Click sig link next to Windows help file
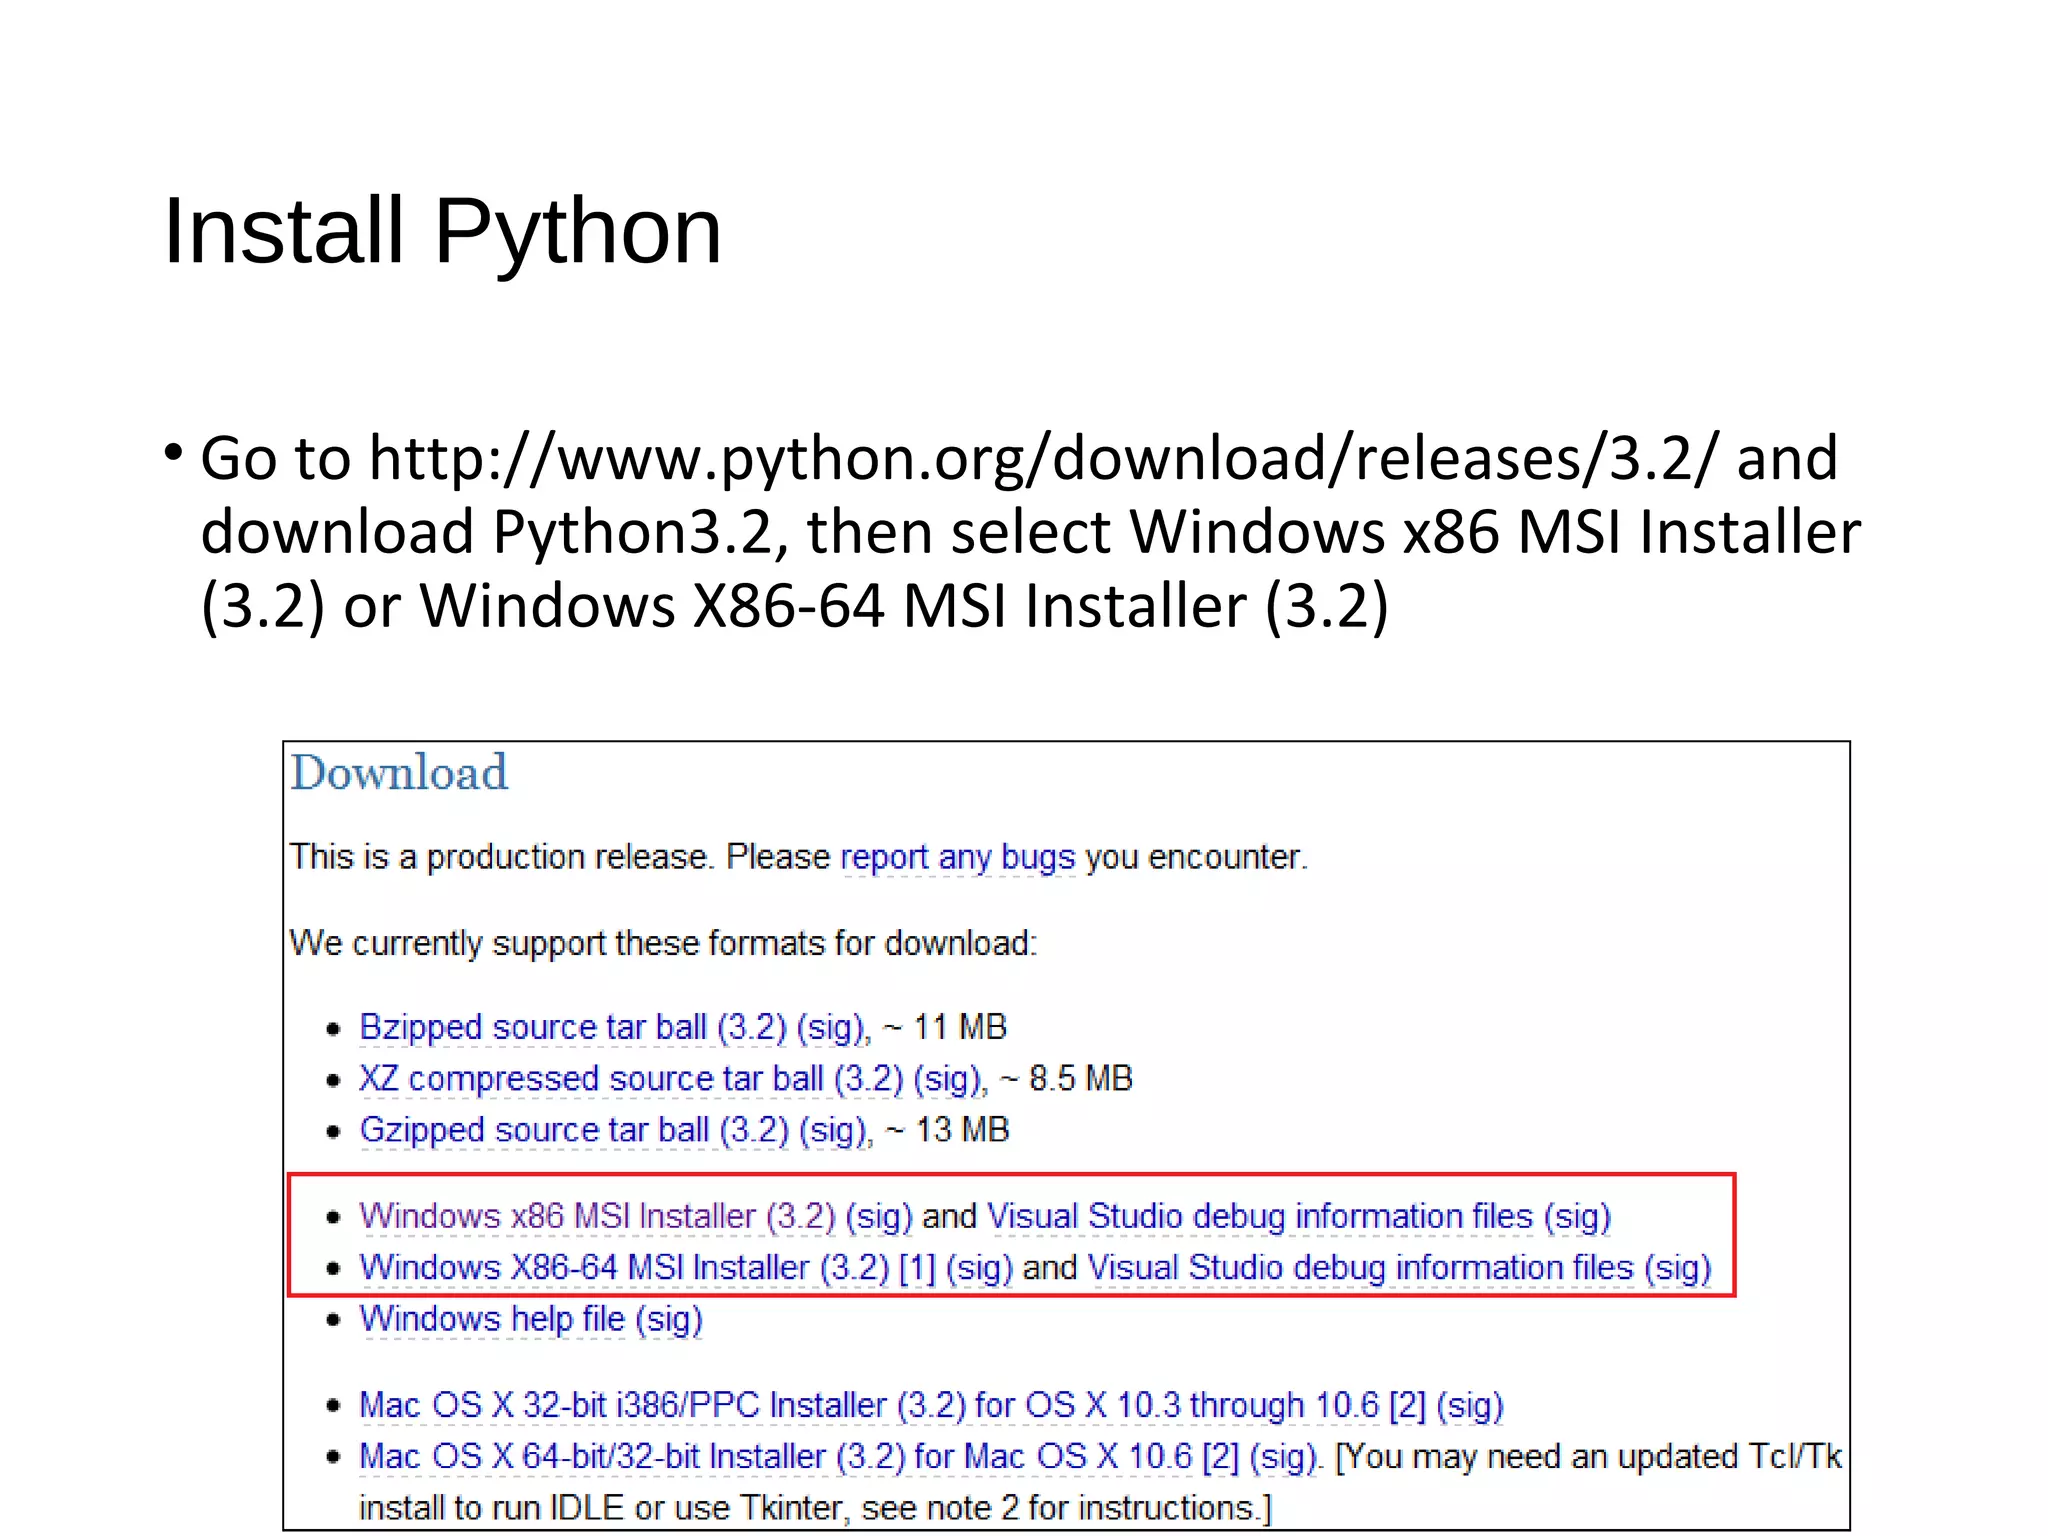The image size is (2048, 1536). pyautogui.click(x=669, y=1319)
